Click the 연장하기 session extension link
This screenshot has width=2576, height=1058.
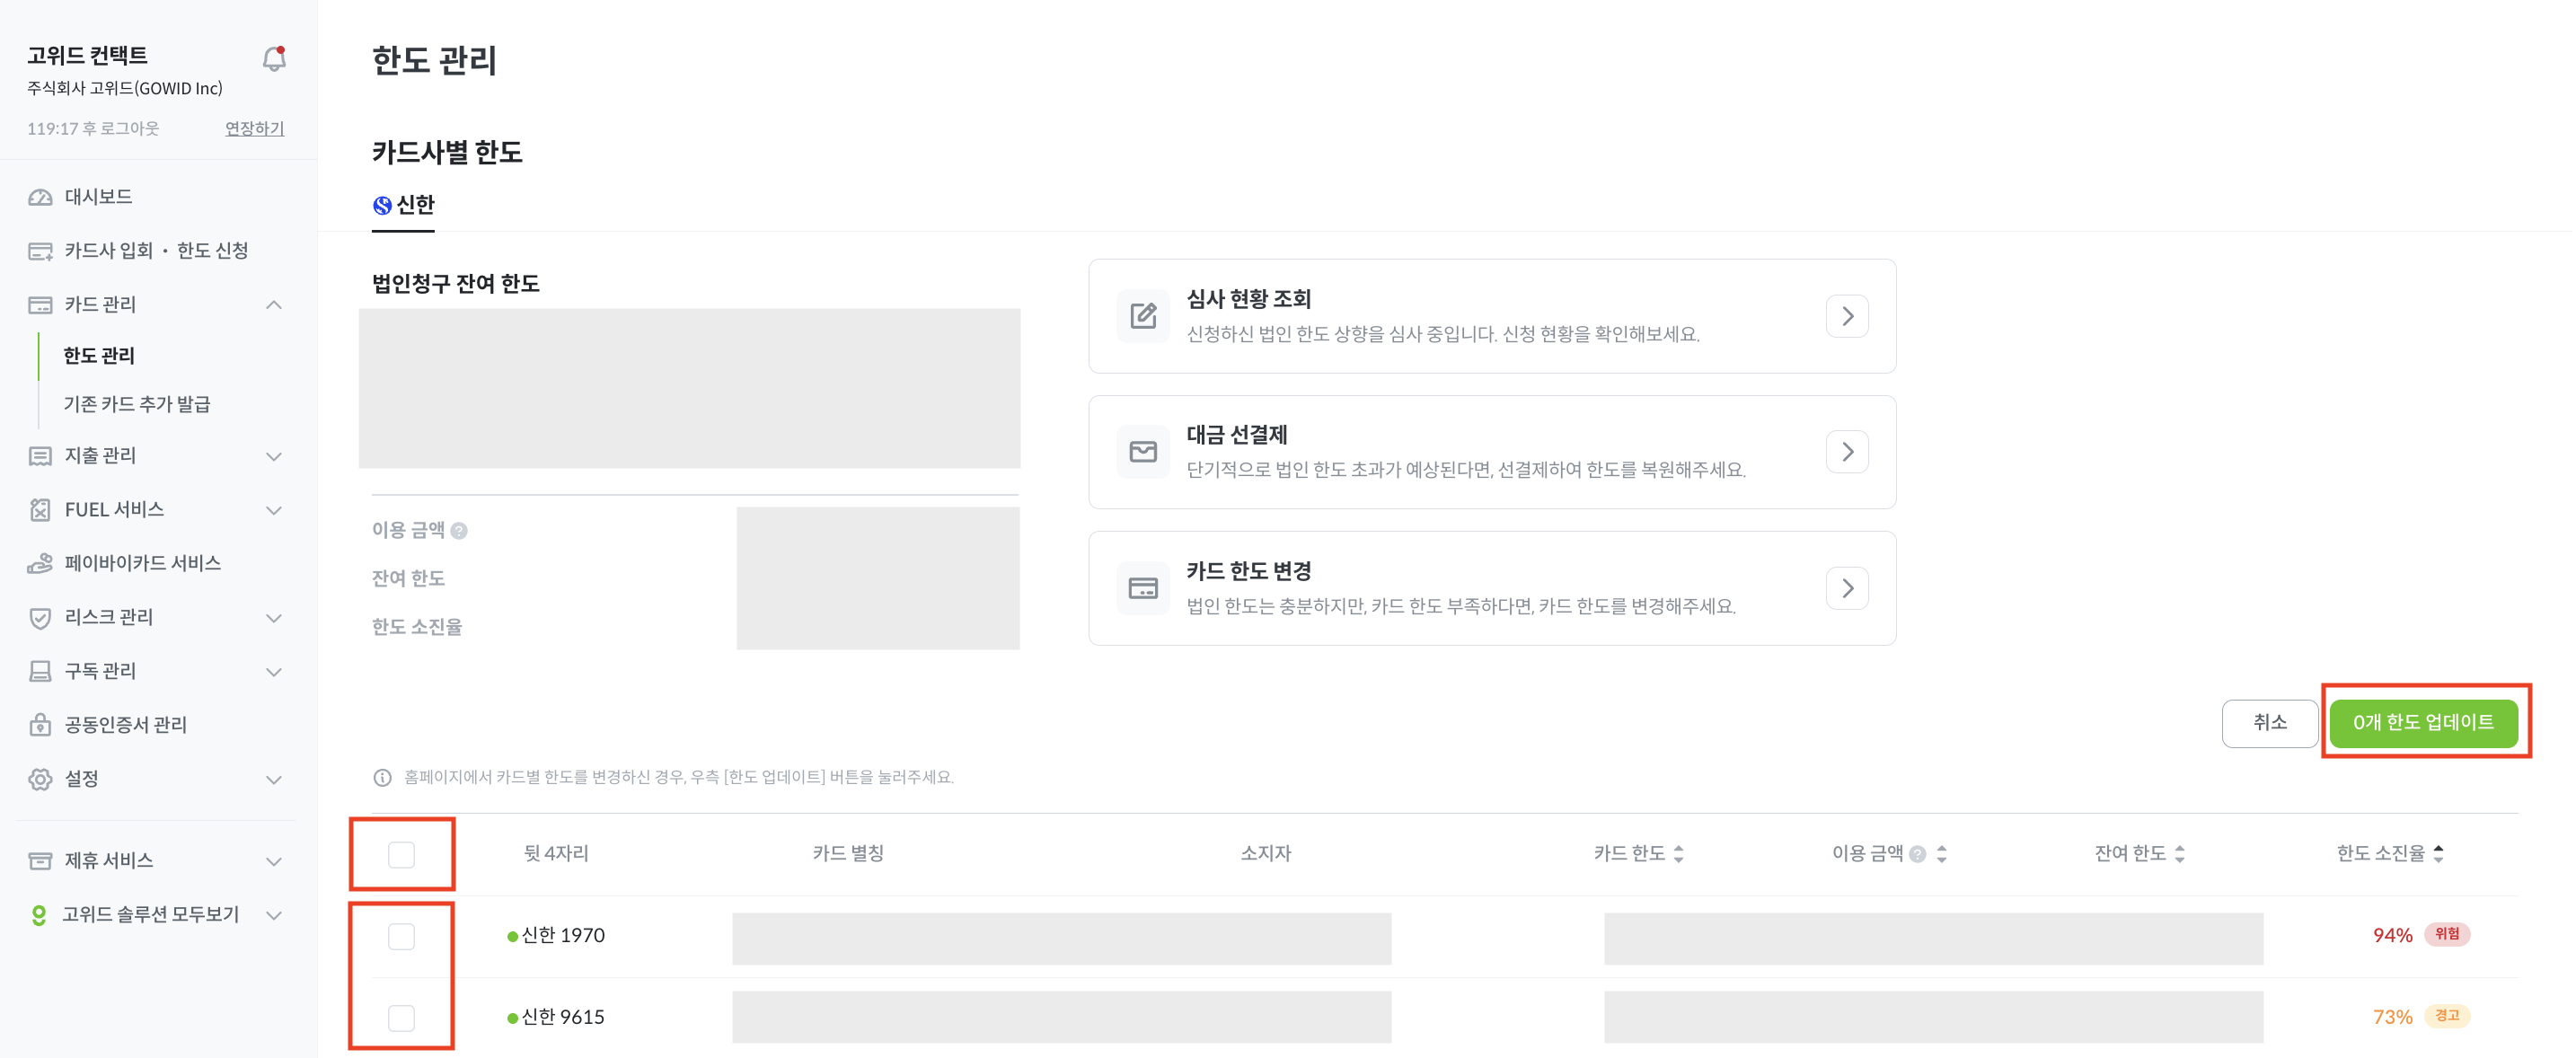254,128
